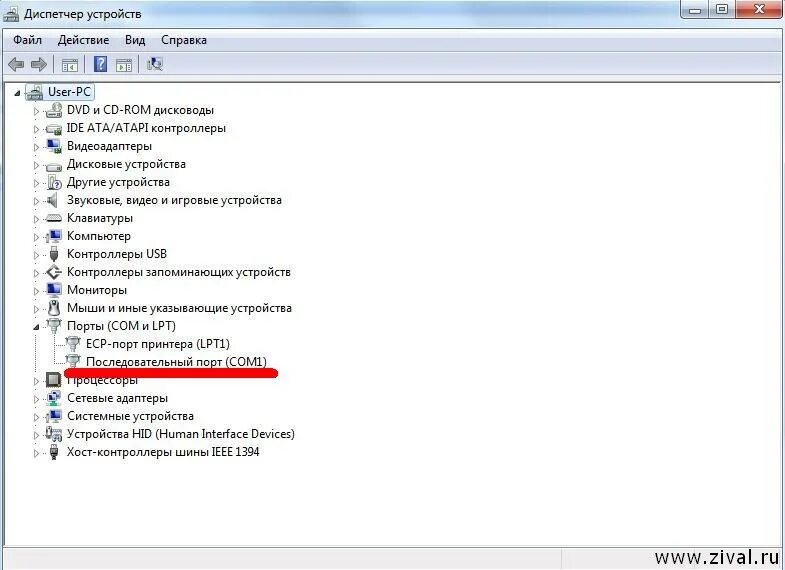The image size is (785, 570).
Task: Click the Мониторы display icon
Action: (54, 290)
